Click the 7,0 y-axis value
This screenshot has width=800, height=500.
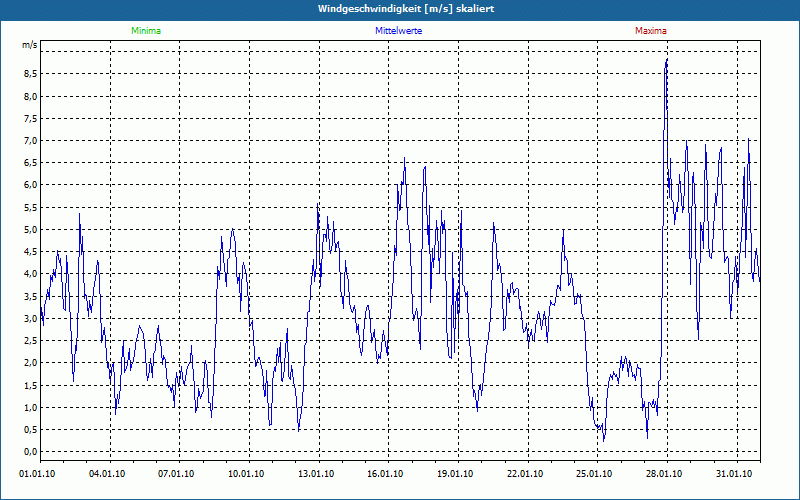pyautogui.click(x=30, y=140)
